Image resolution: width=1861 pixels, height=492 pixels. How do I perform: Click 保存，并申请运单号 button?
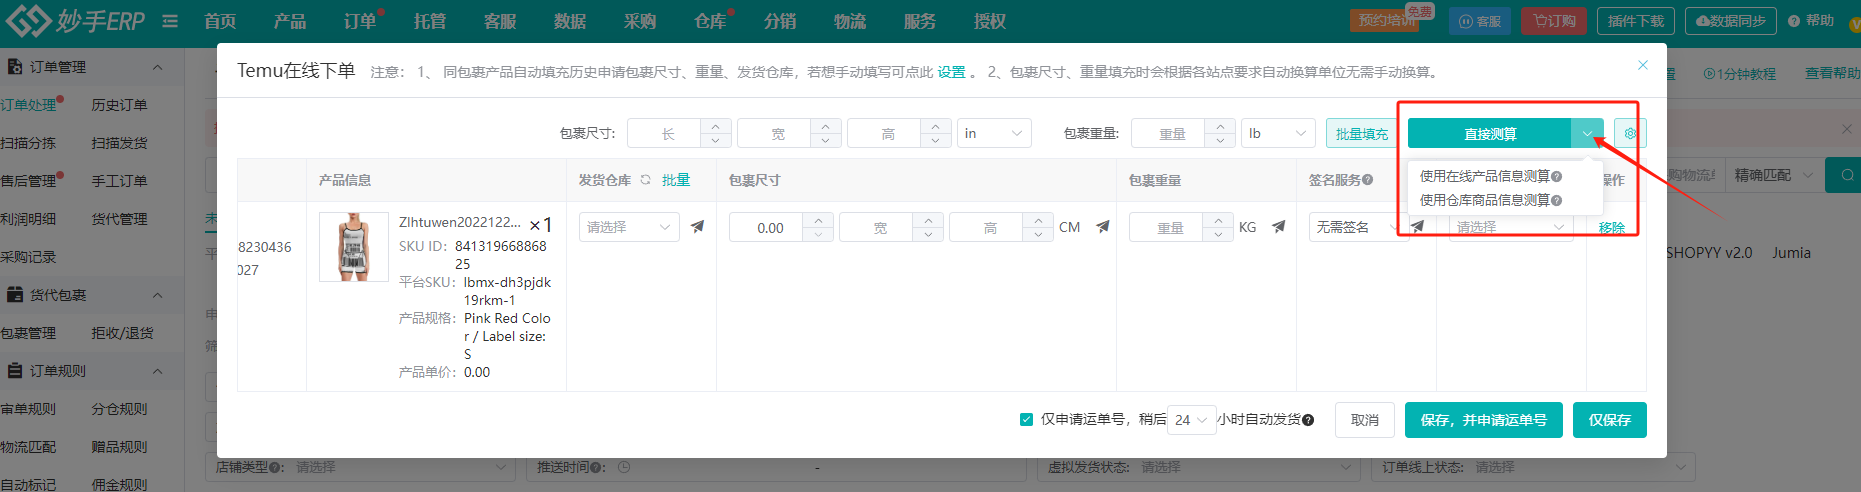tap(1484, 420)
